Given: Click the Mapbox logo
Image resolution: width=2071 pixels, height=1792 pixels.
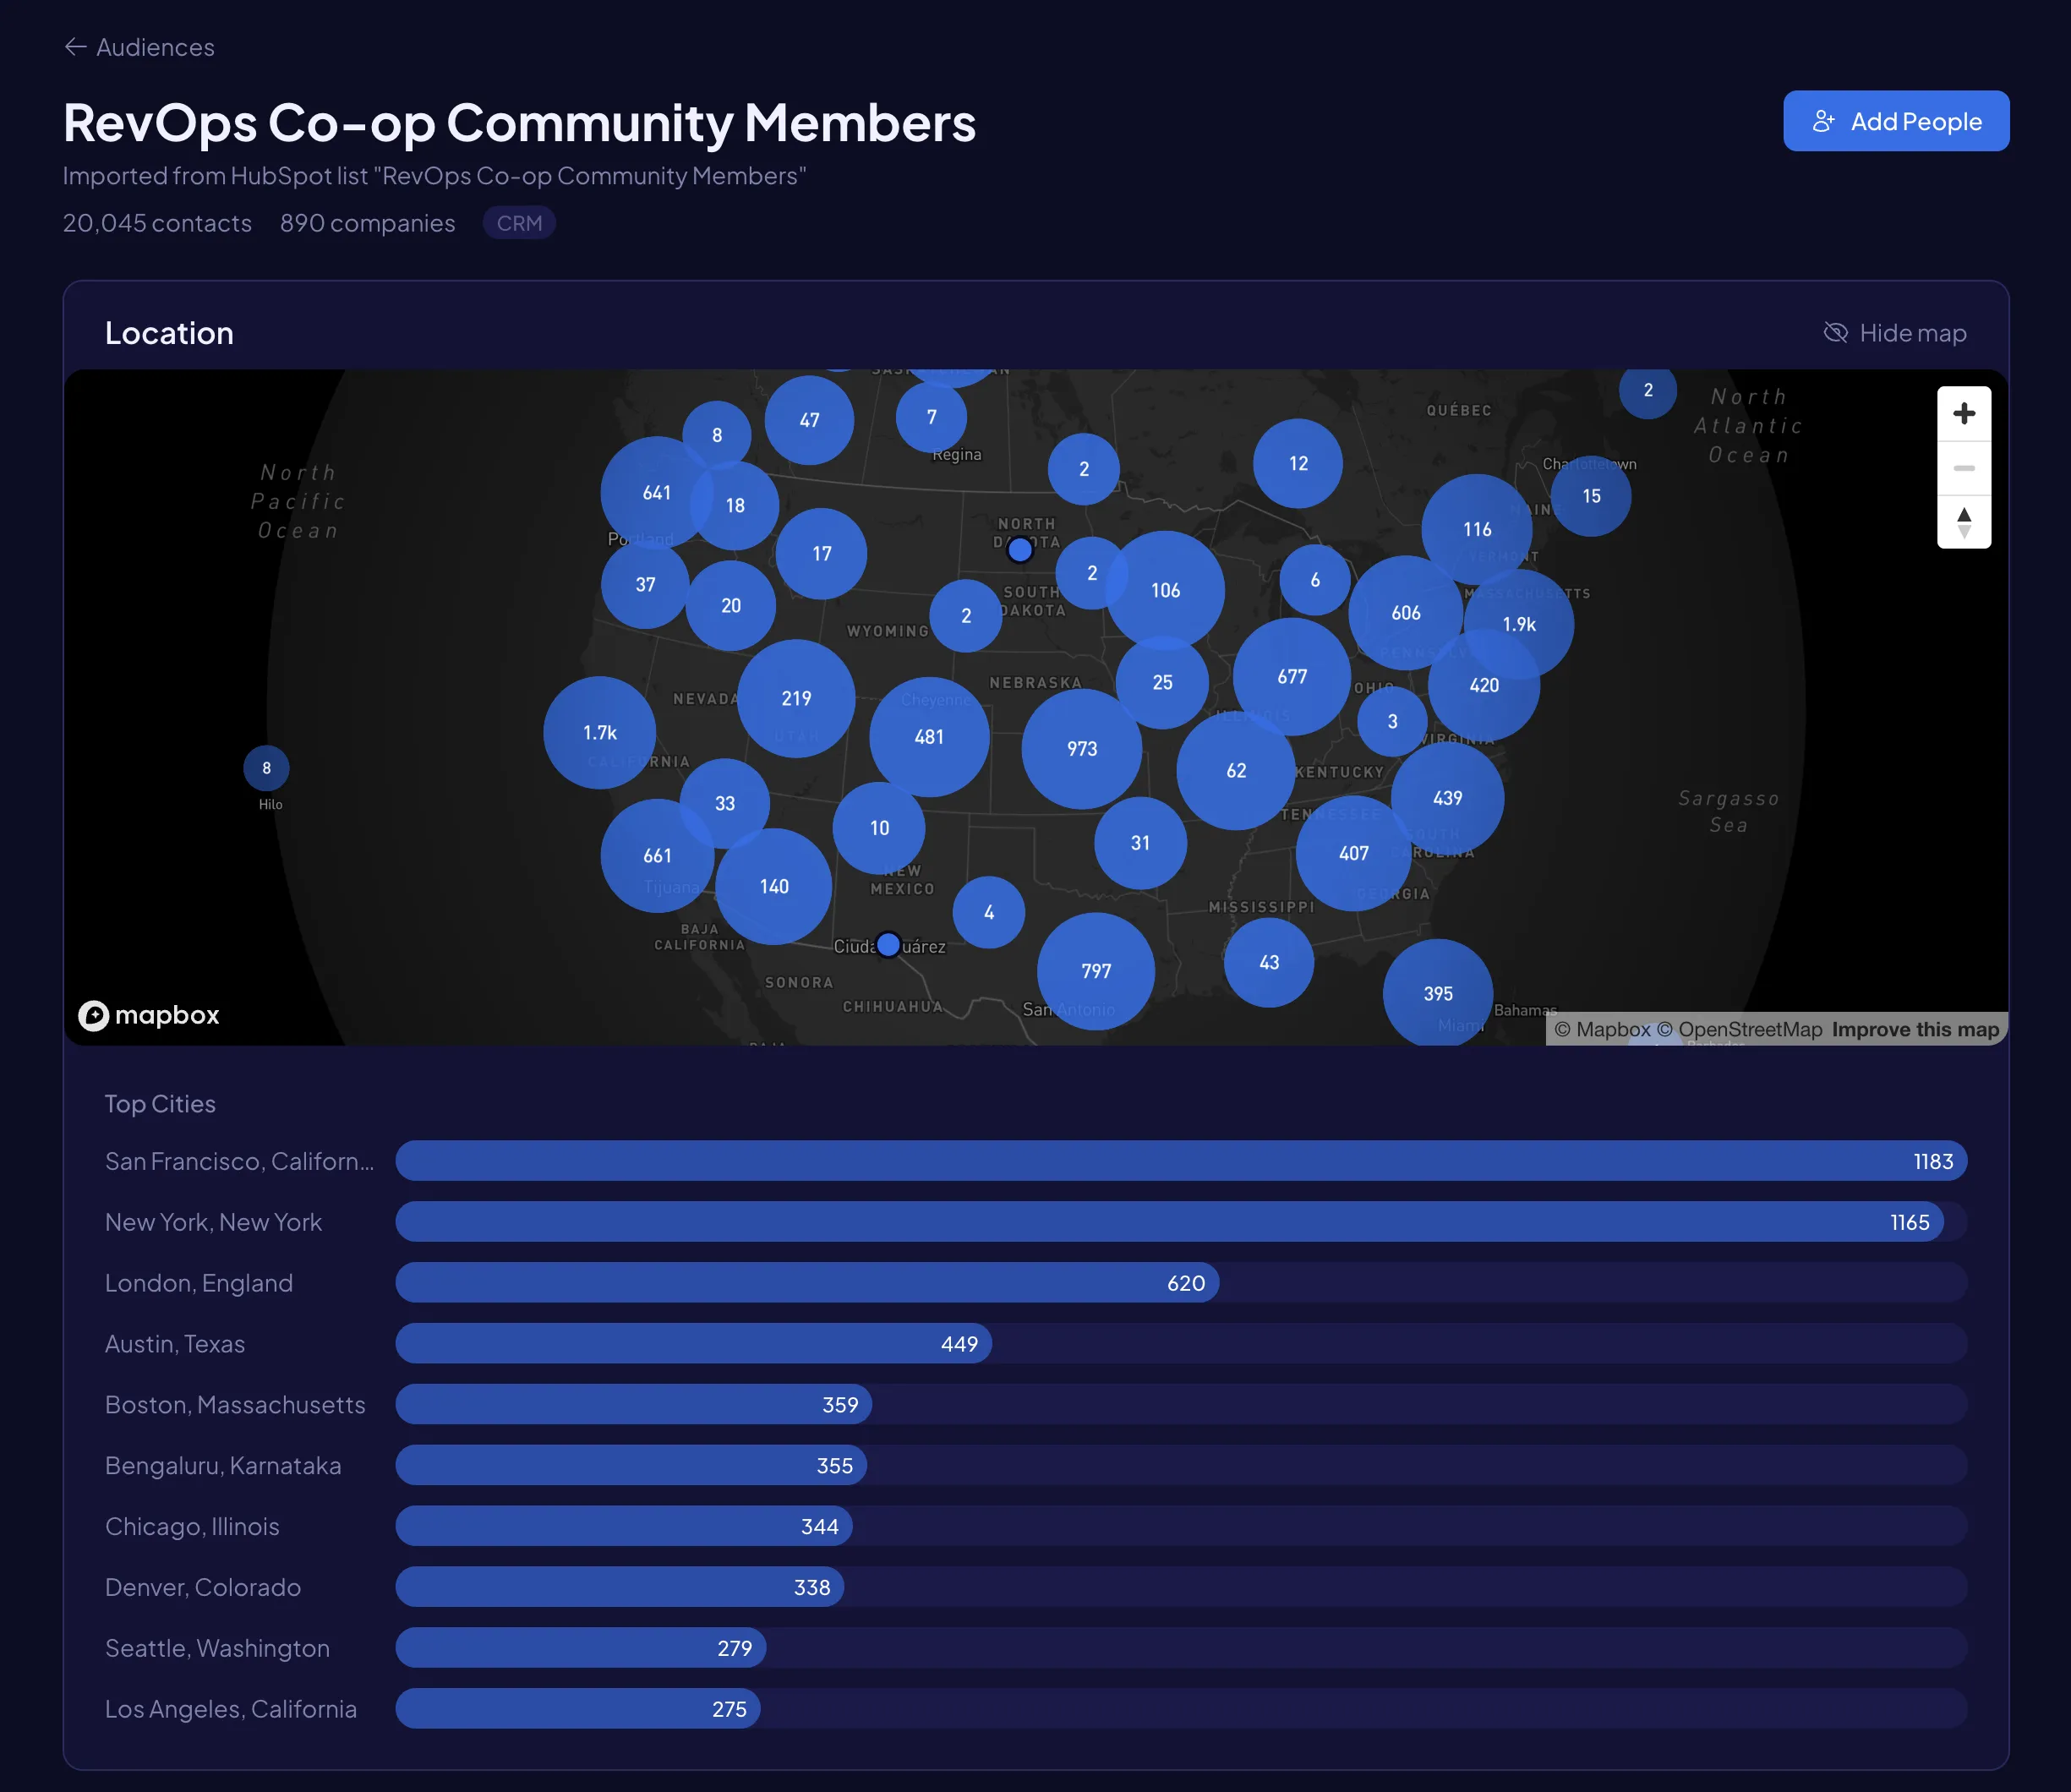Looking at the screenshot, I should pyautogui.click(x=148, y=1015).
